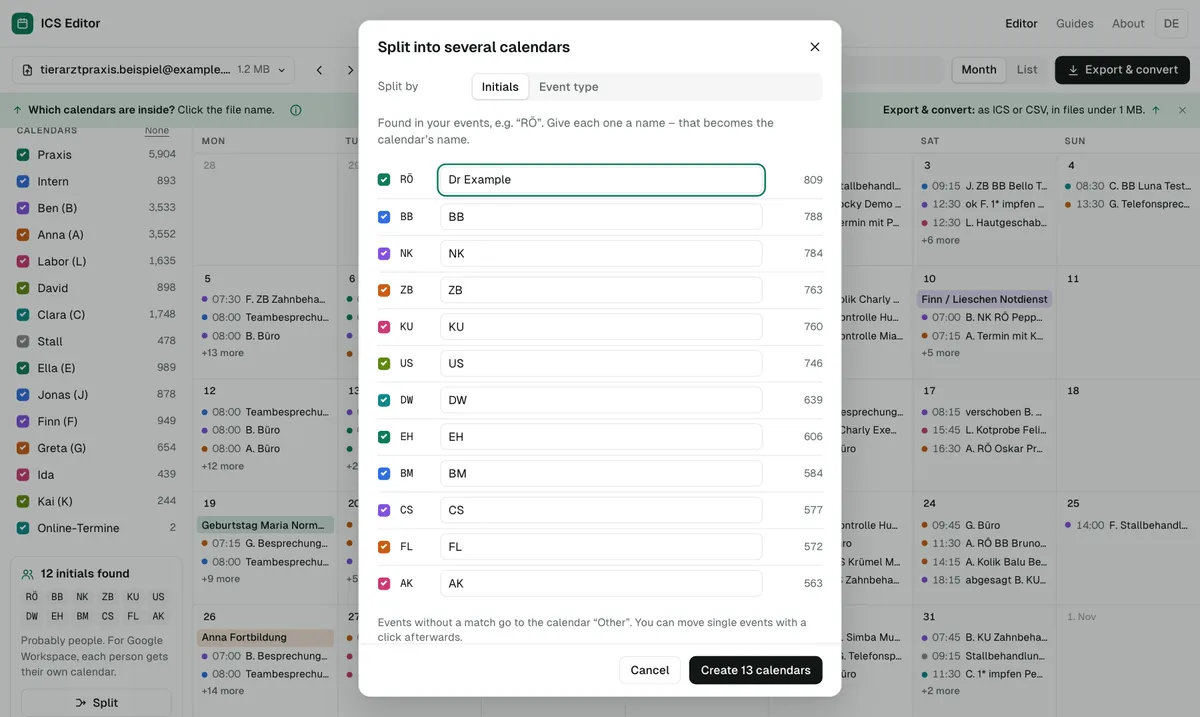The width and height of the screenshot is (1200, 717).
Task: Click the BB calendar name field
Action: pyautogui.click(x=601, y=217)
